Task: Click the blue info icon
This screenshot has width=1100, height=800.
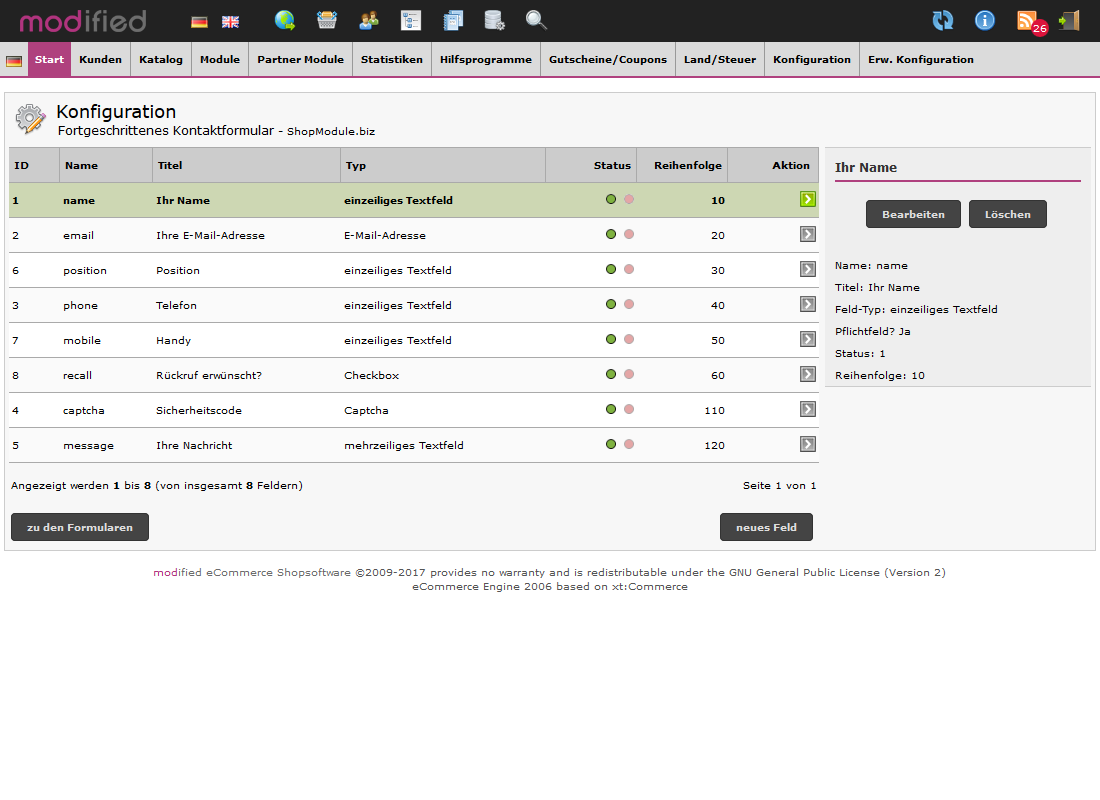Action: pos(985,20)
